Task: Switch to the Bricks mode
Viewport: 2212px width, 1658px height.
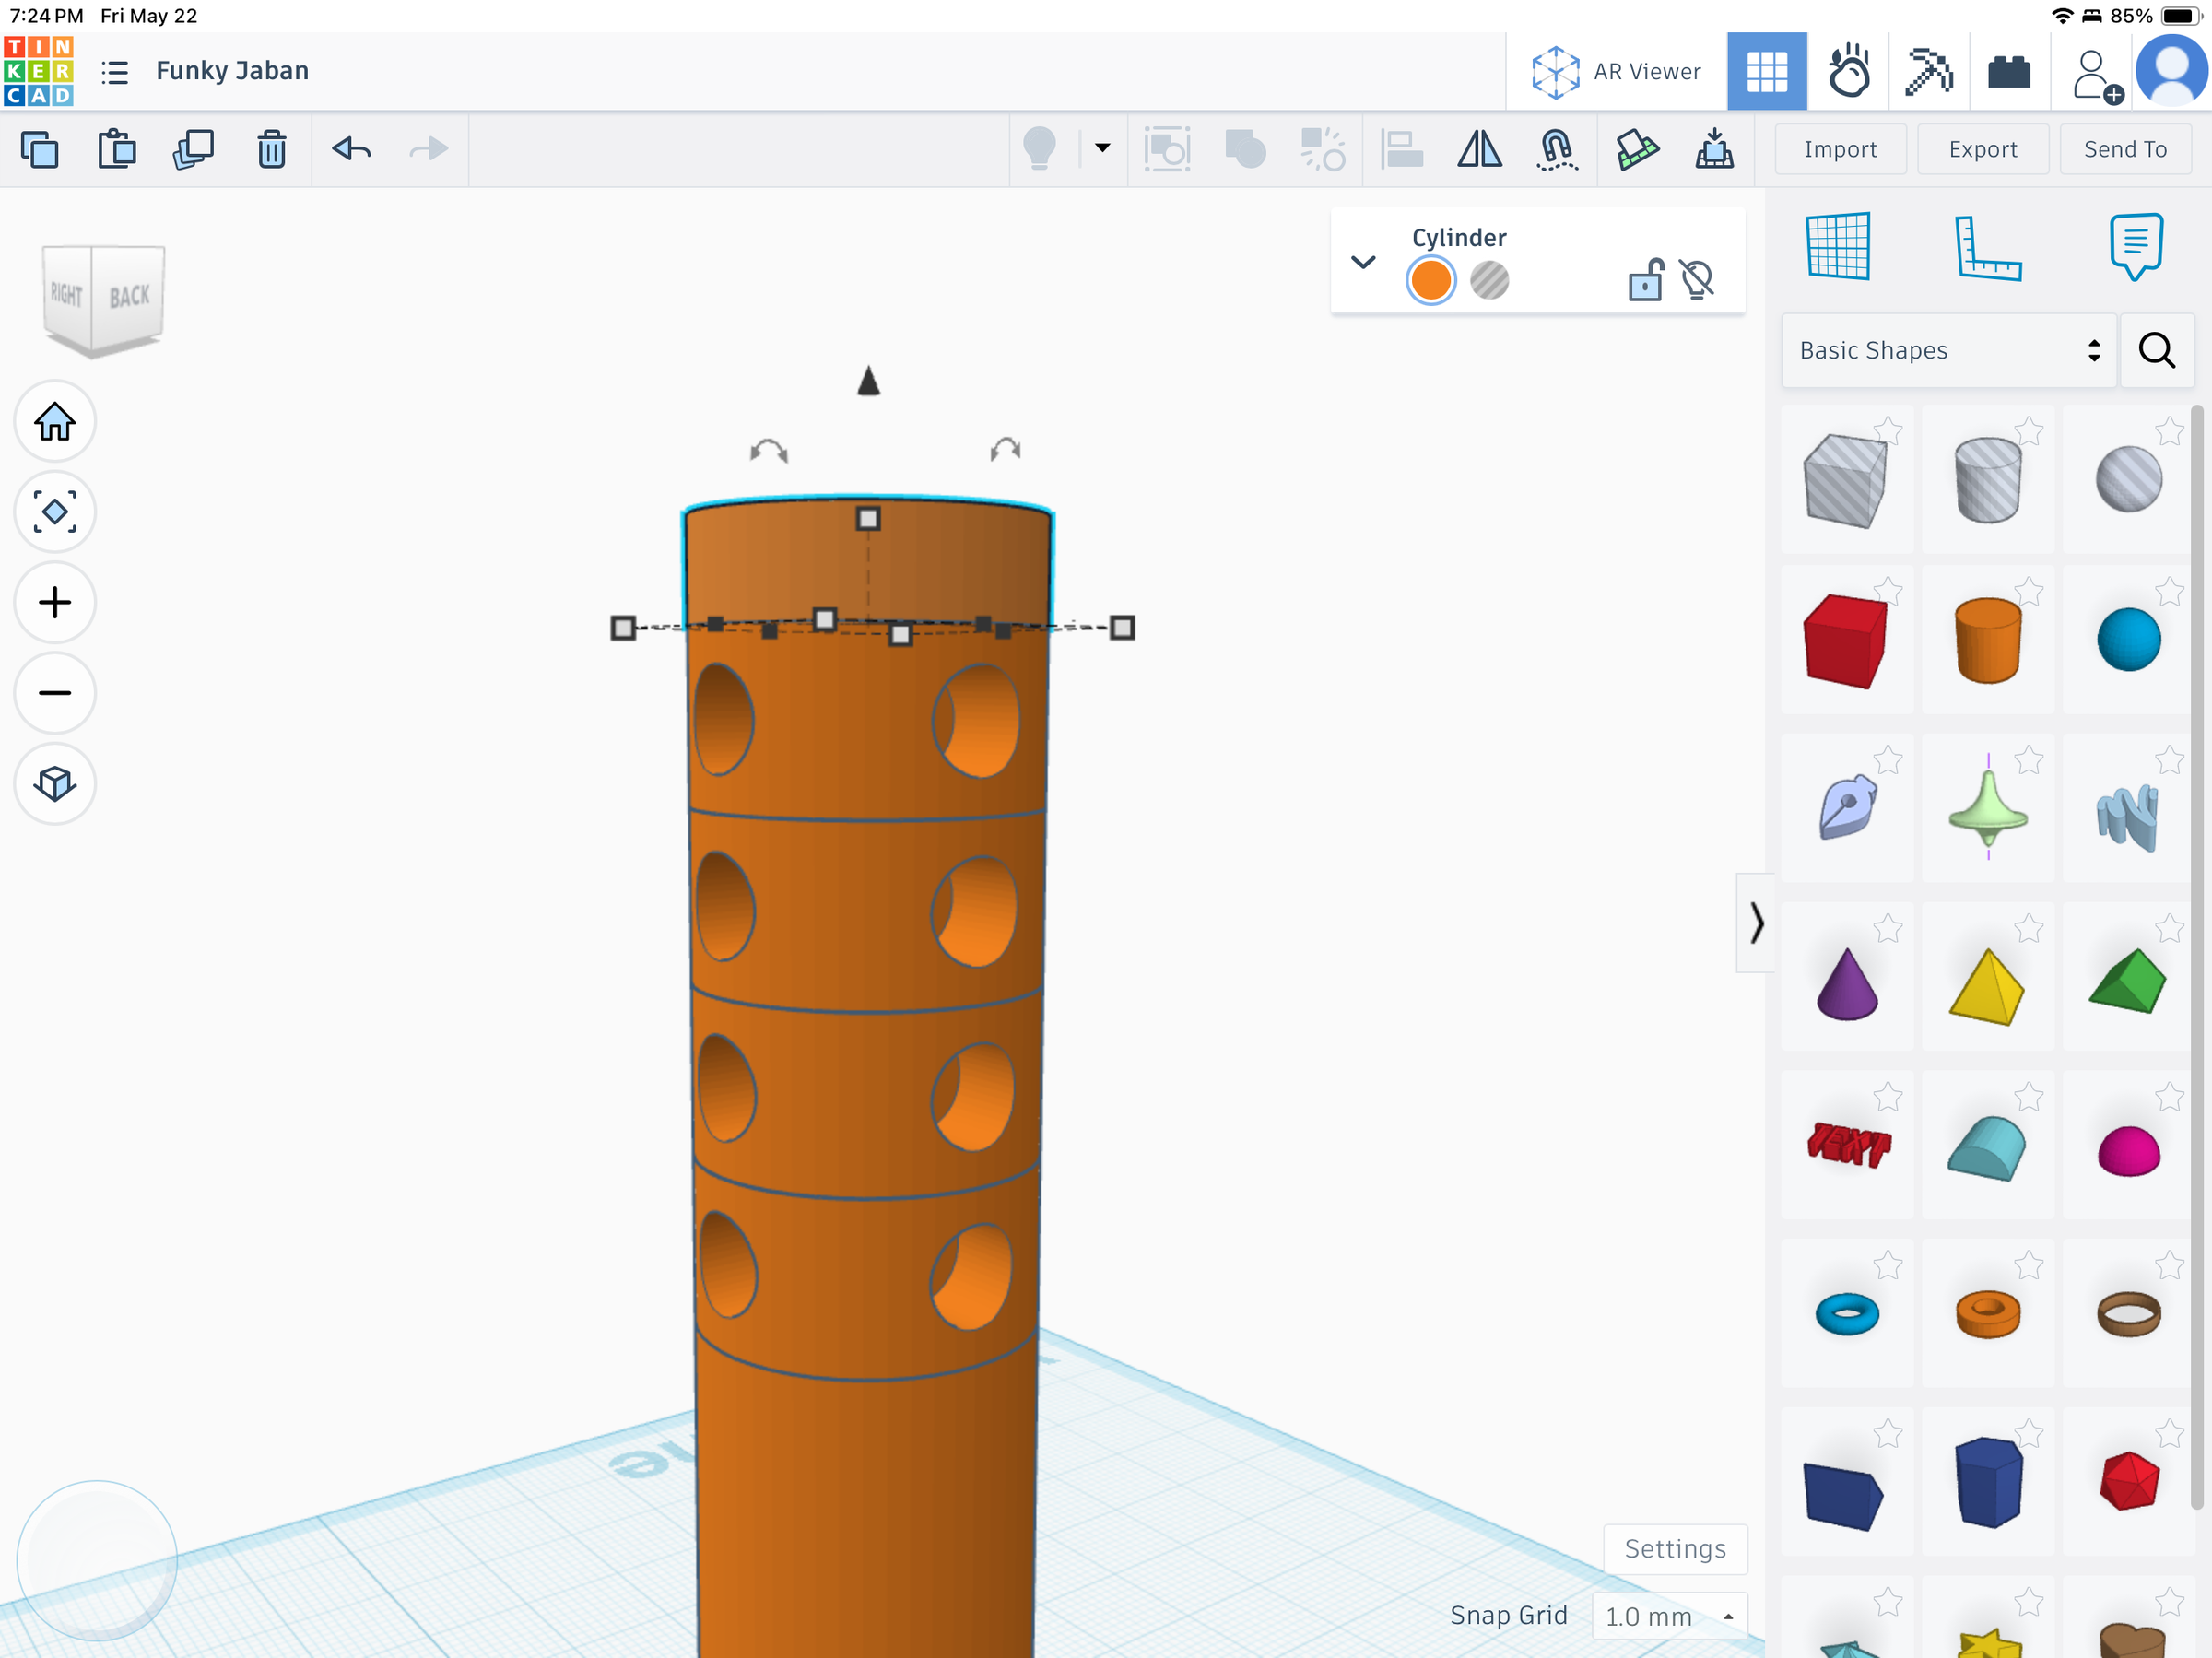Action: coord(2008,71)
